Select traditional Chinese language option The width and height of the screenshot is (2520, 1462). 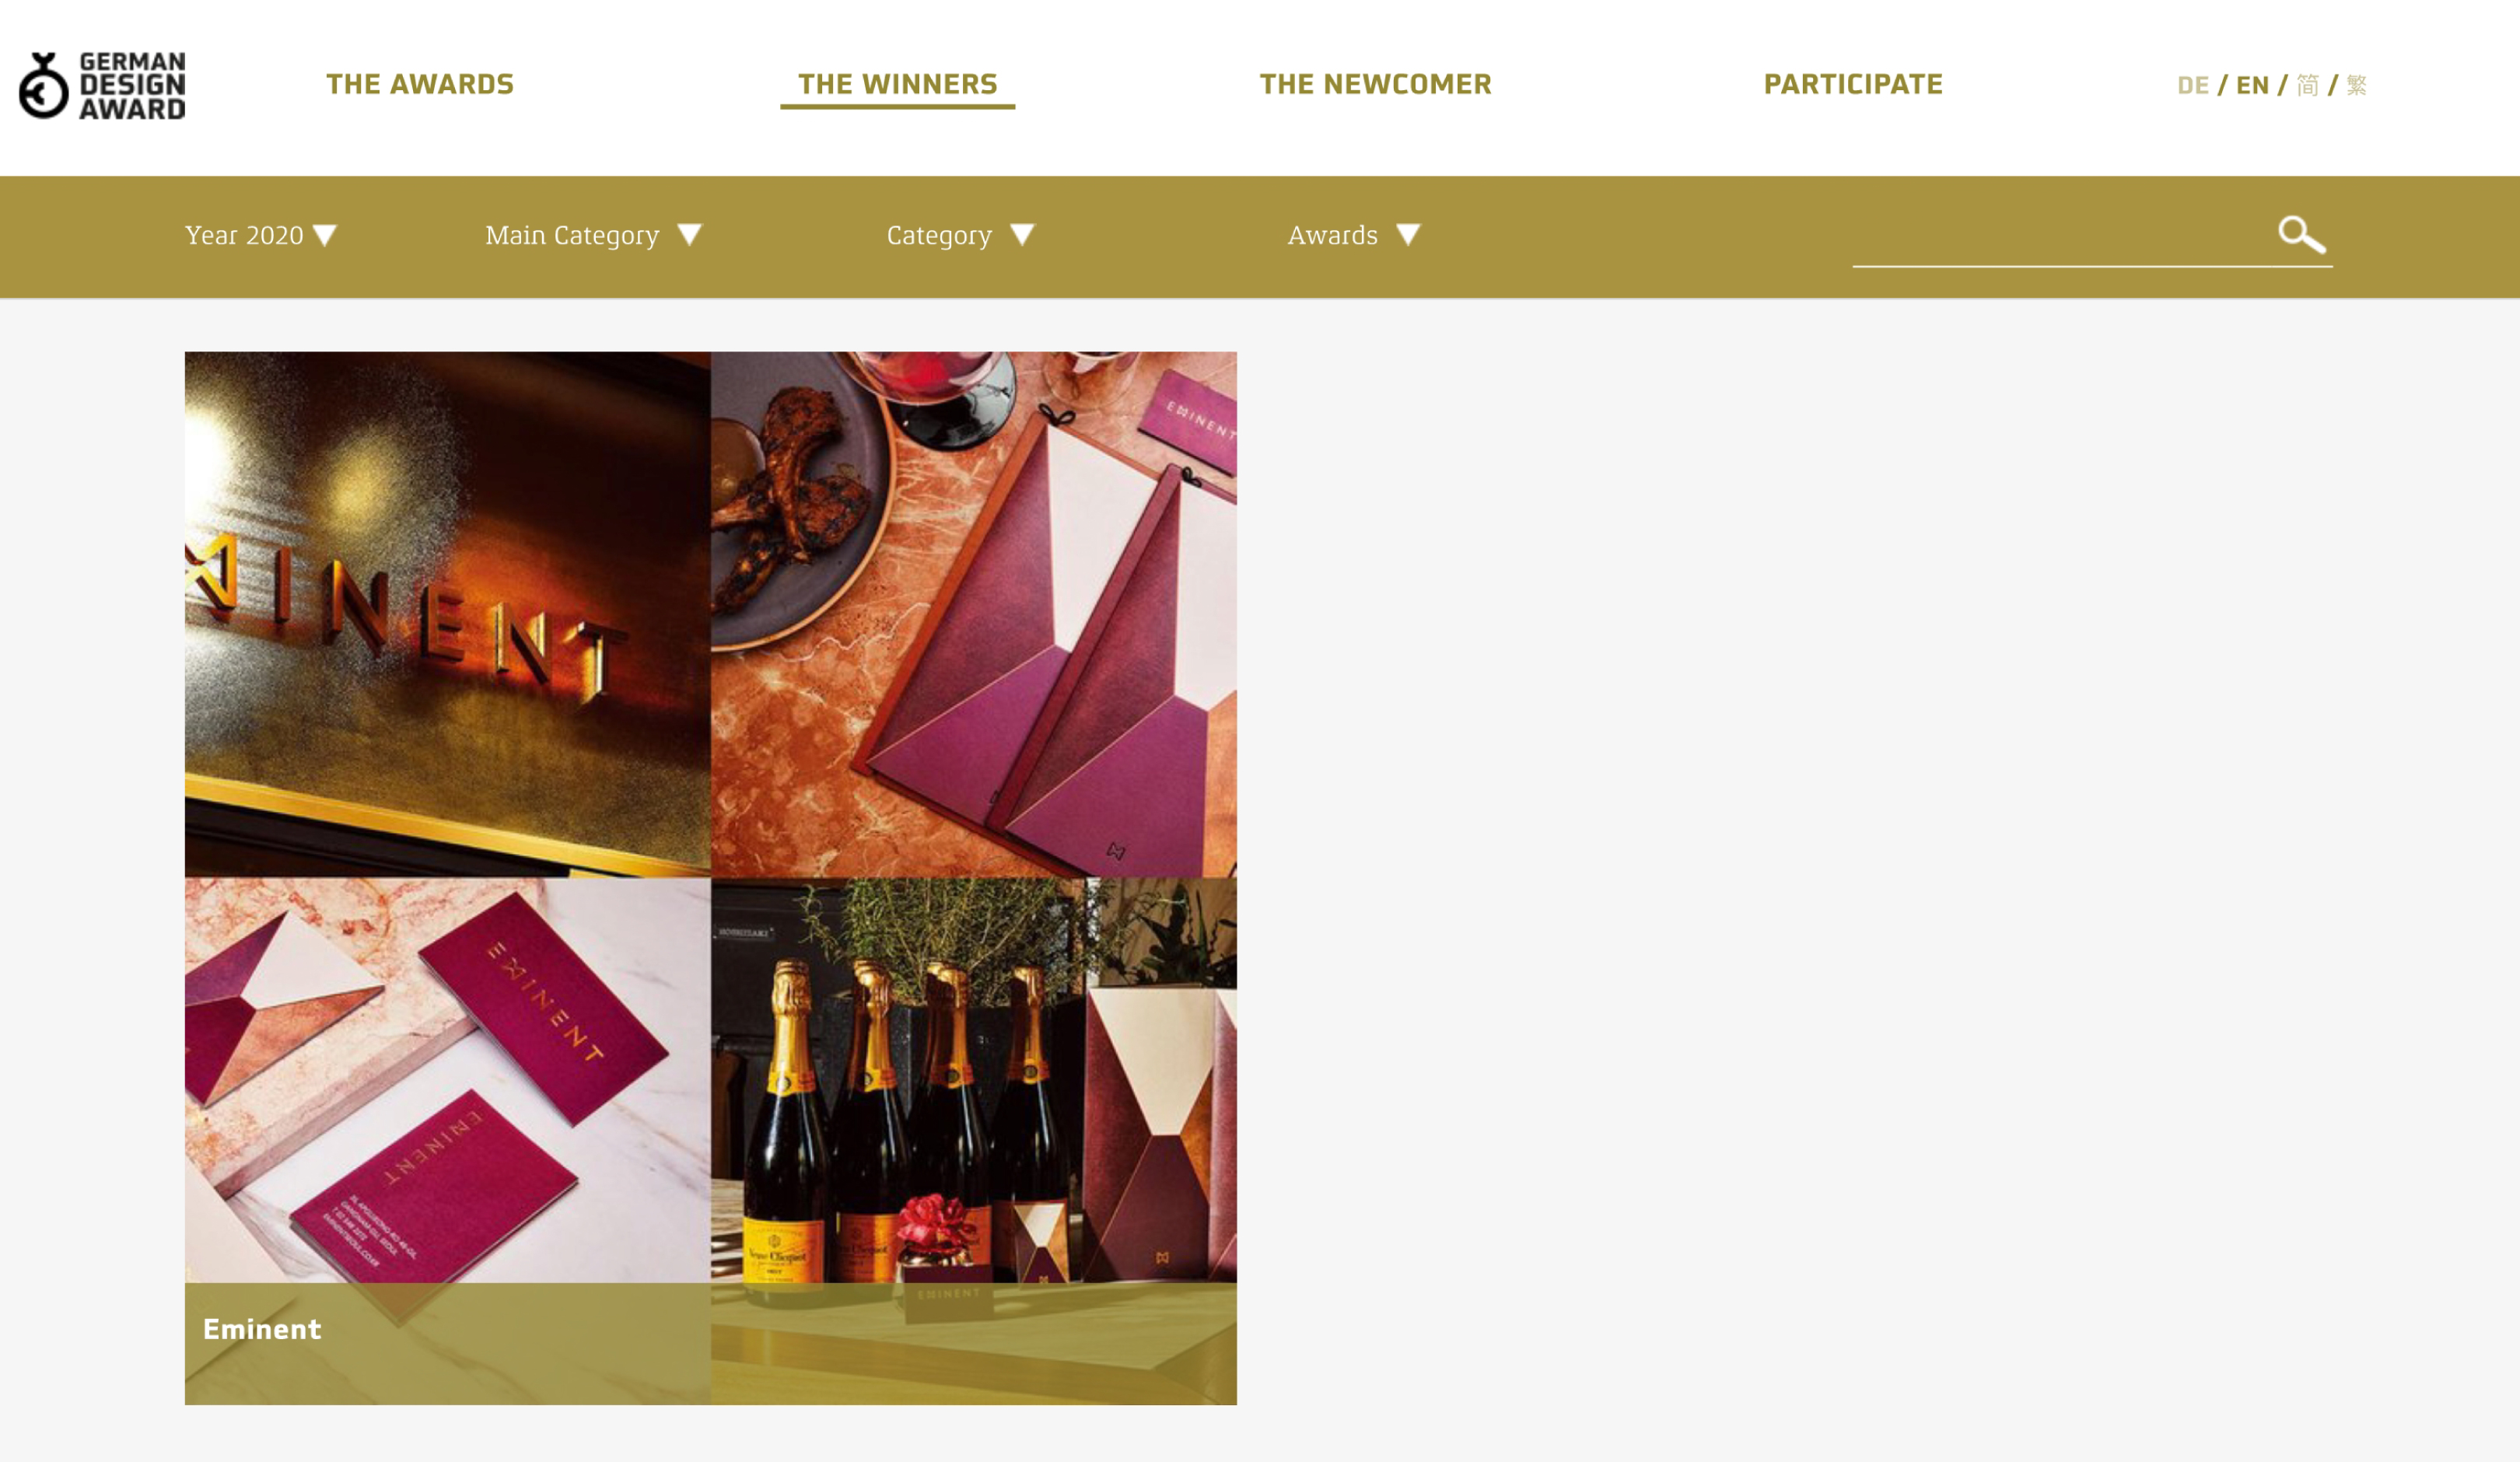2356,85
